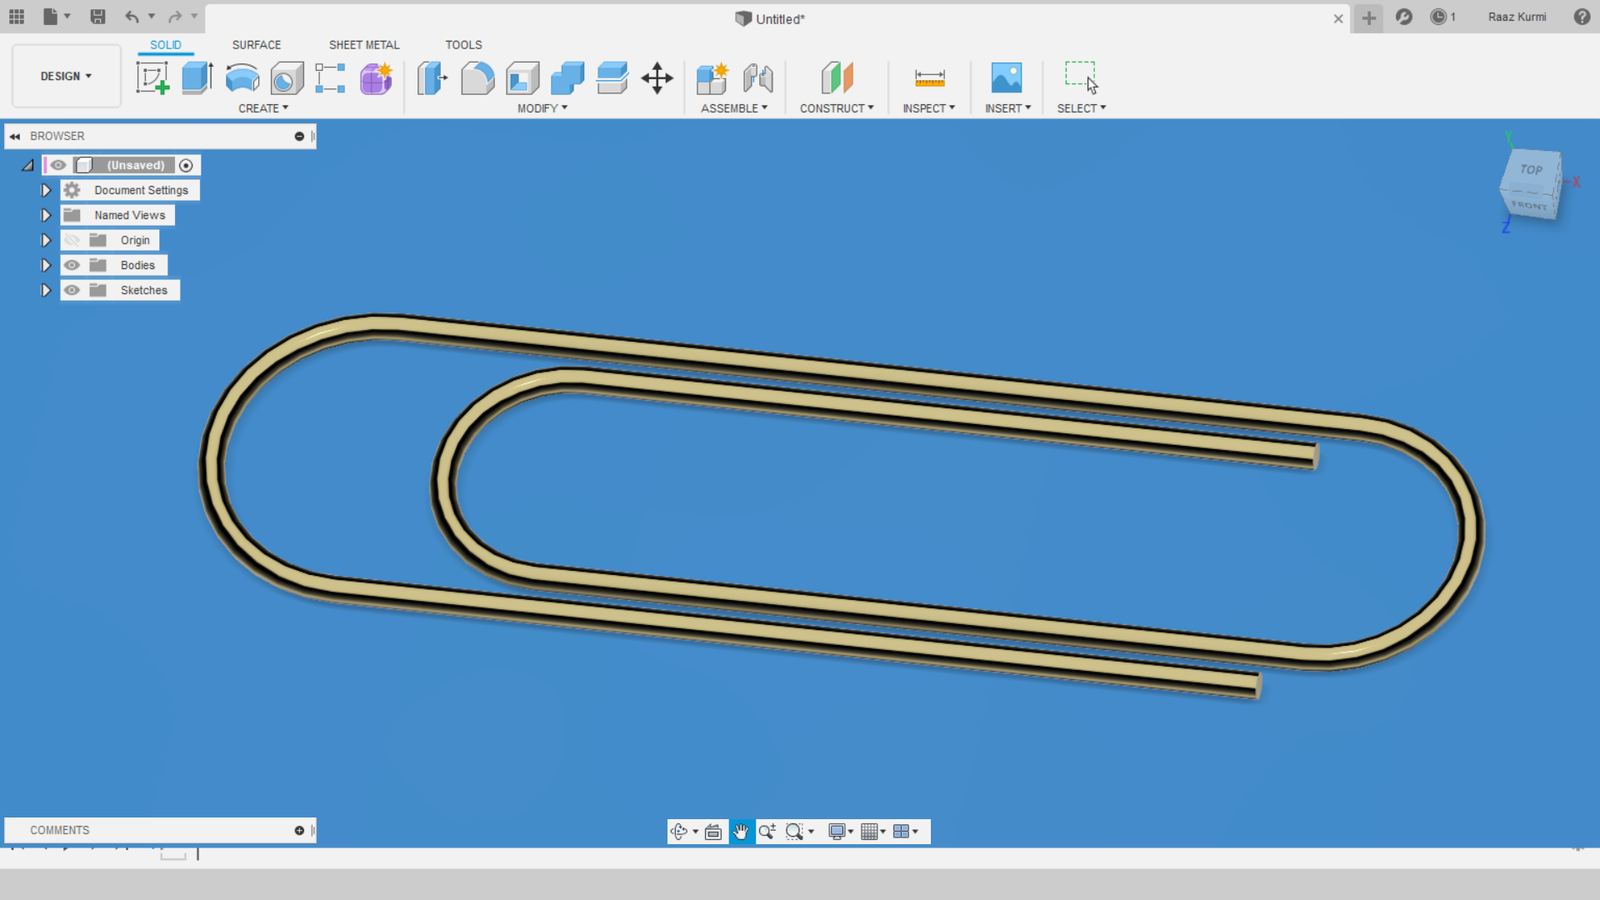Activate the Unsaved component radio button
Viewport: 1600px width, 900px height.
tap(186, 165)
